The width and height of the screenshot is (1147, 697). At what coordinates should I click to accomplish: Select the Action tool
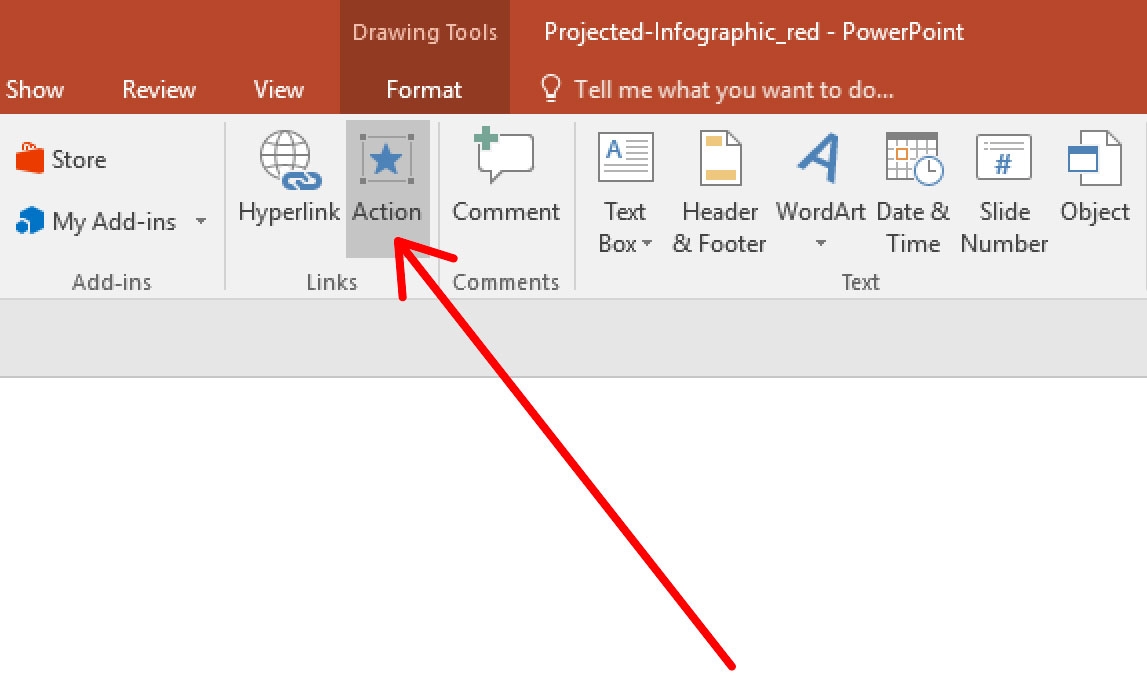[x=387, y=185]
